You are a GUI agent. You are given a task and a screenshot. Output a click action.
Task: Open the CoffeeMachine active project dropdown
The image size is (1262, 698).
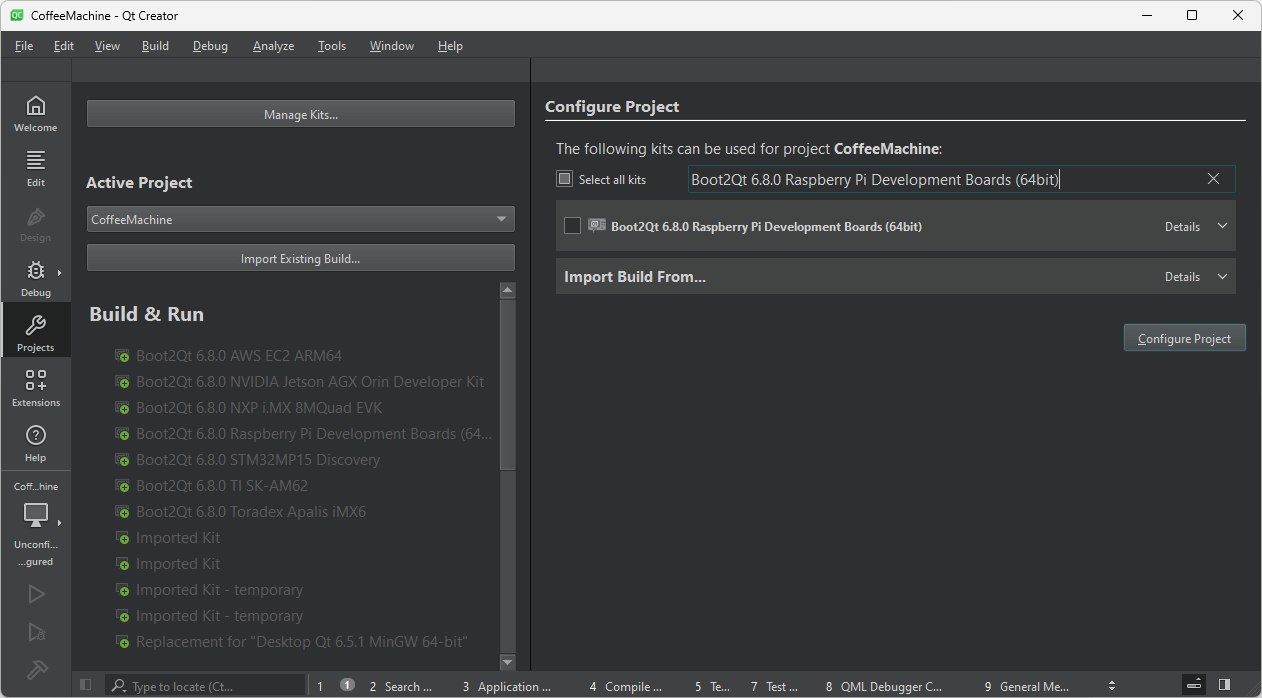pos(300,219)
